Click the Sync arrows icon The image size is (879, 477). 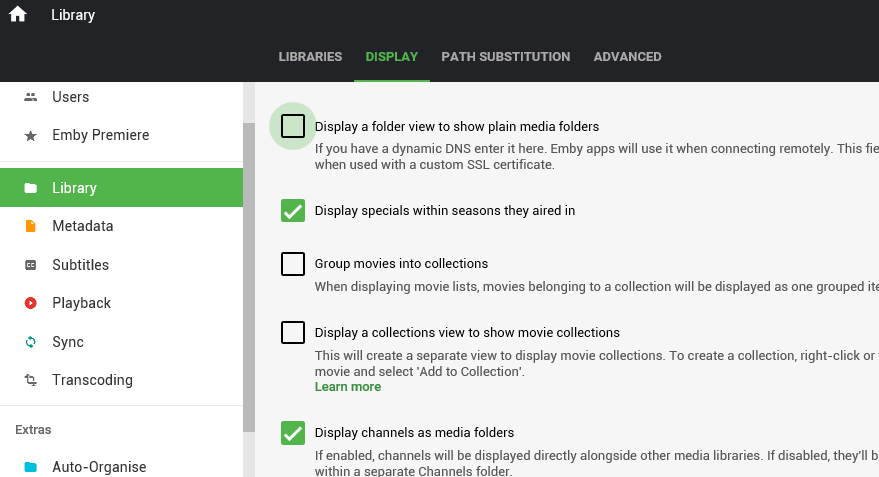coord(31,342)
